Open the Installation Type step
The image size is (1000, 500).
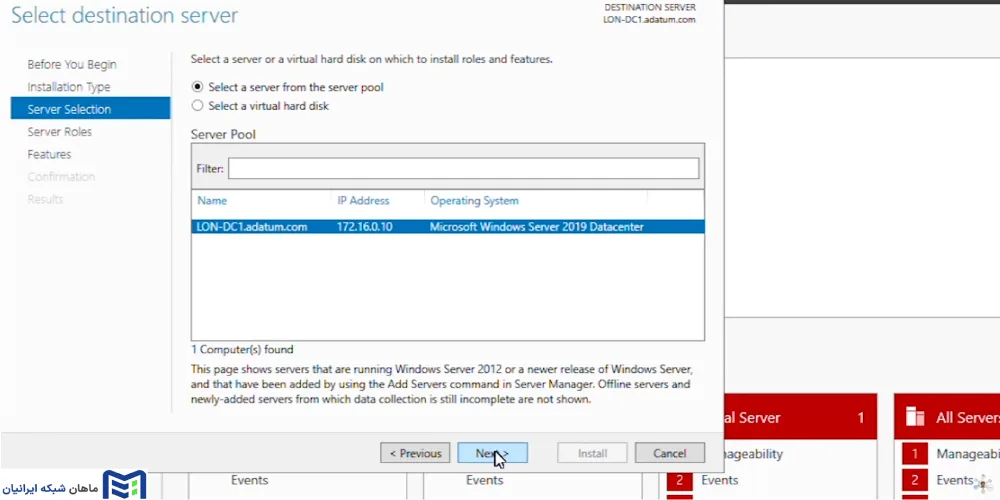click(x=69, y=87)
